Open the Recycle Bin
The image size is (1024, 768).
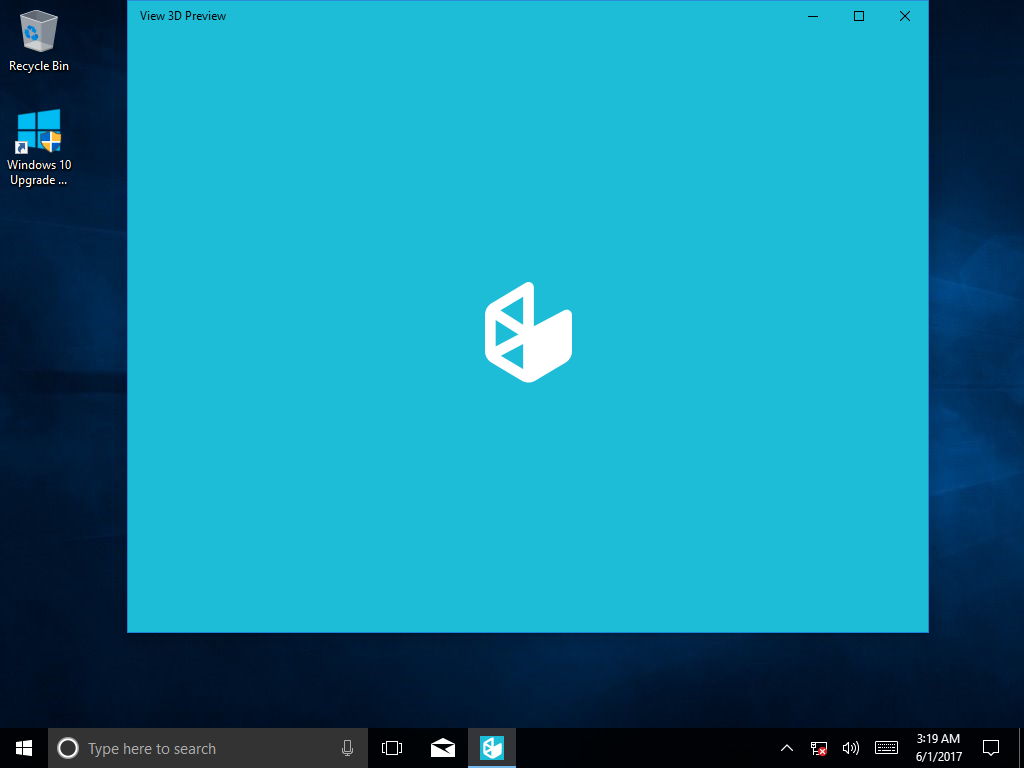(x=38, y=35)
